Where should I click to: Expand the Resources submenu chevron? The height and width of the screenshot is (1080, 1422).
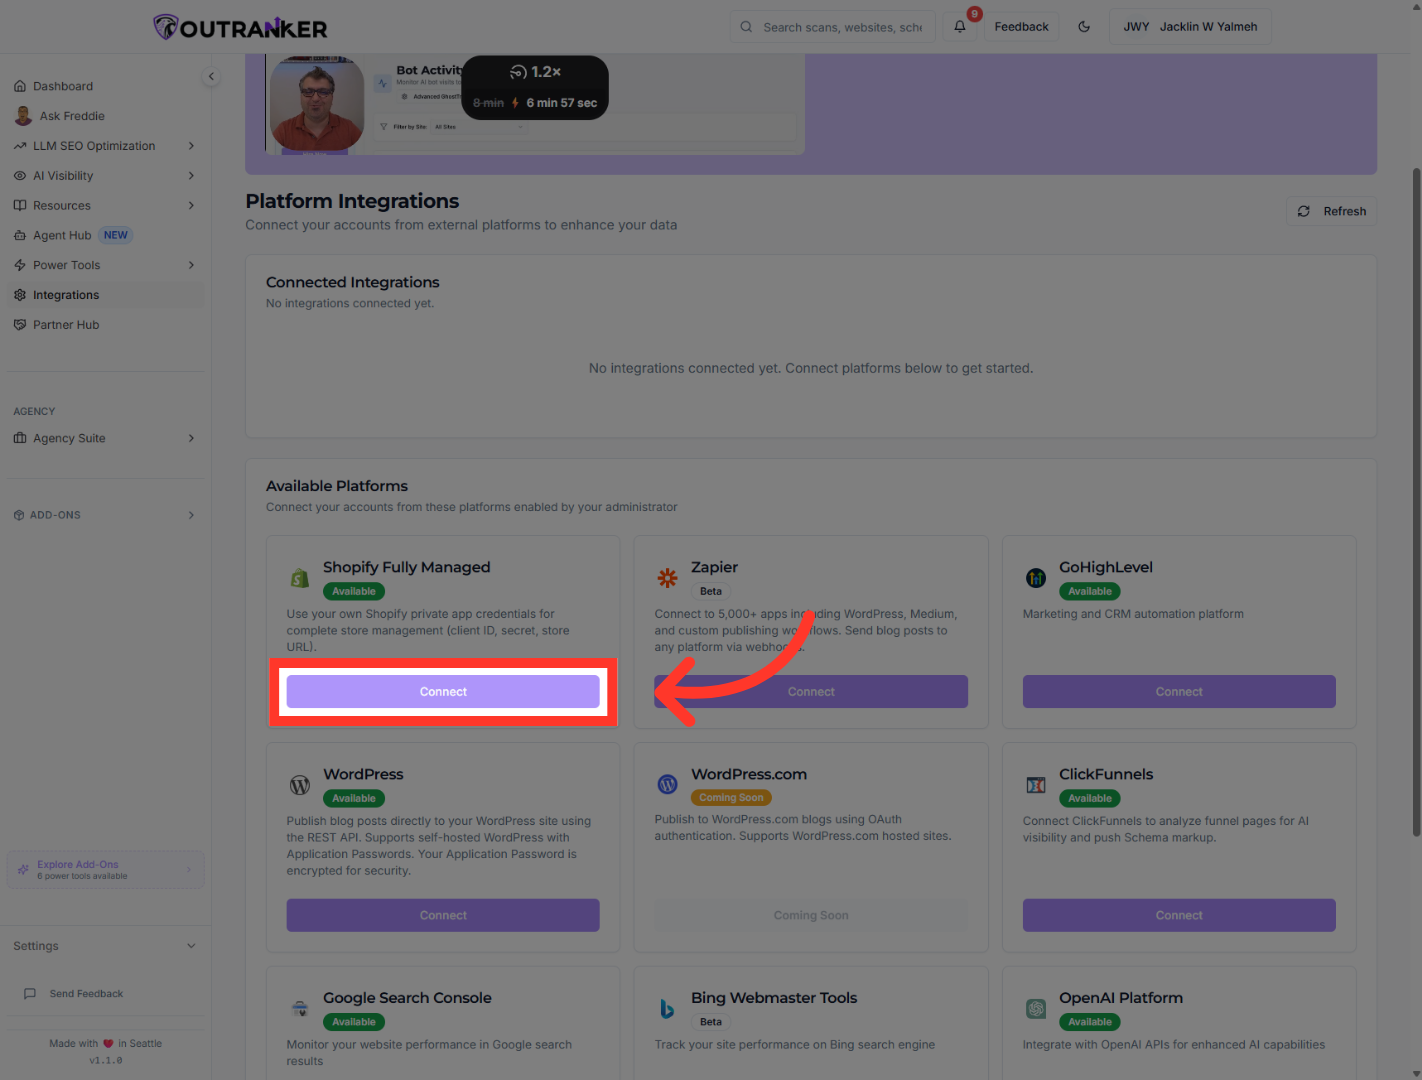(191, 206)
